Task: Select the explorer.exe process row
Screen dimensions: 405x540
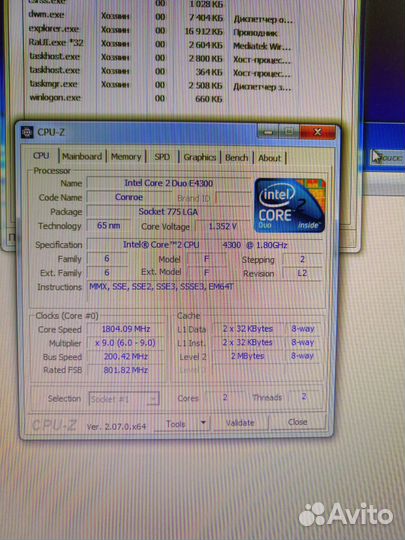Action: pos(161,31)
